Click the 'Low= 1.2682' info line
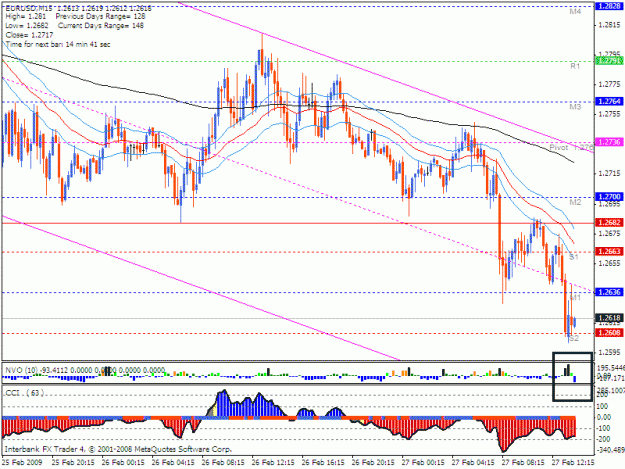Viewport: 625px width, 469px height. tap(27, 26)
